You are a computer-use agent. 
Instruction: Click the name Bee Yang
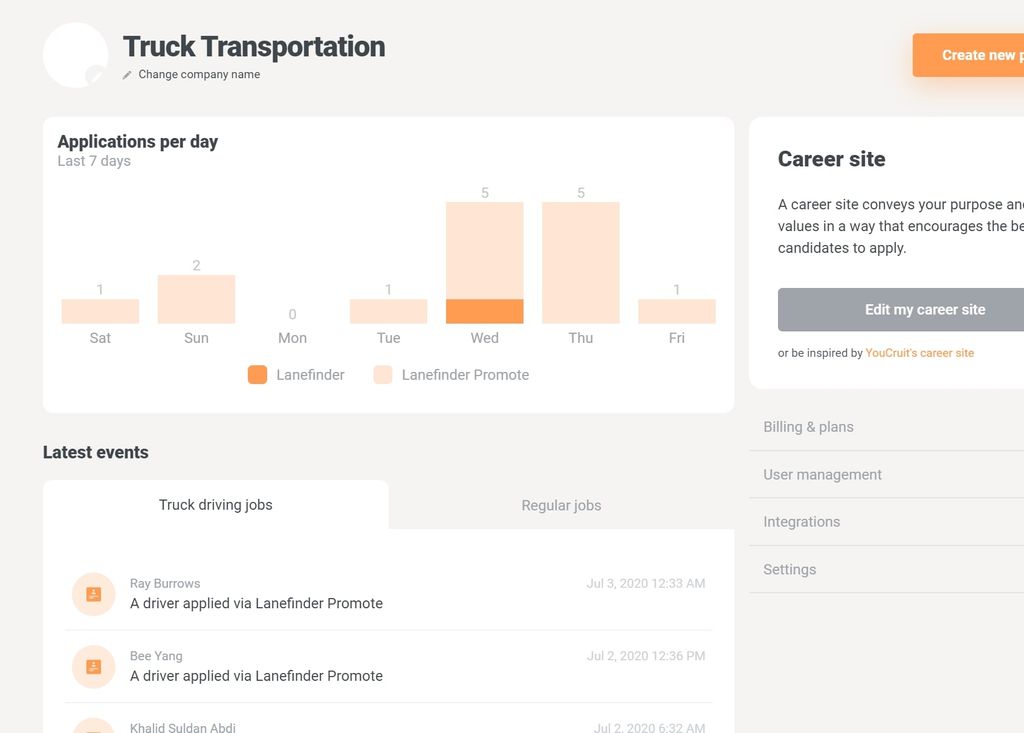tap(156, 656)
